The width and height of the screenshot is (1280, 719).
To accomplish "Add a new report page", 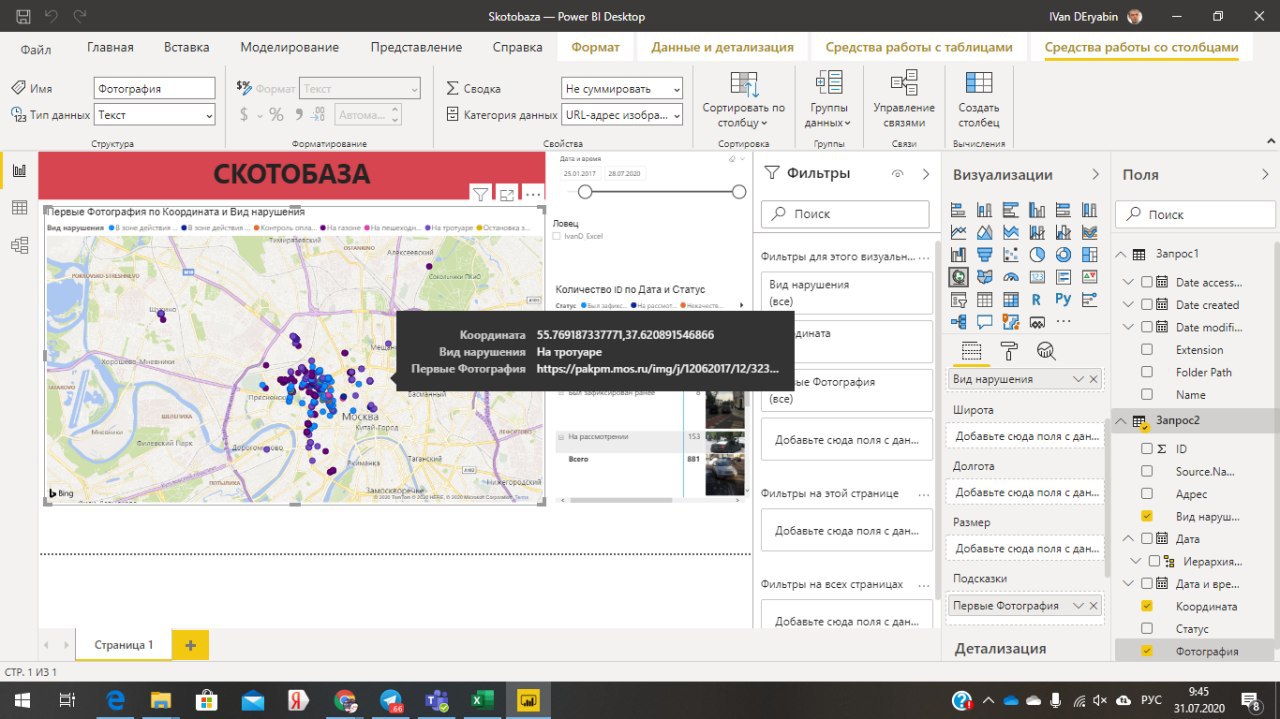I will (190, 645).
